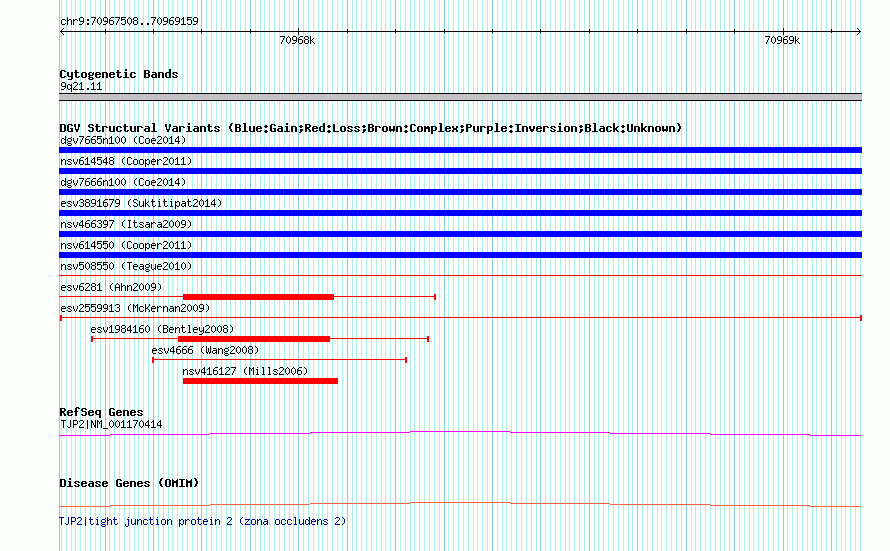Select the Disease Genes (OMIM) track header
Viewport: 890px width, 551px height.
click(129, 483)
